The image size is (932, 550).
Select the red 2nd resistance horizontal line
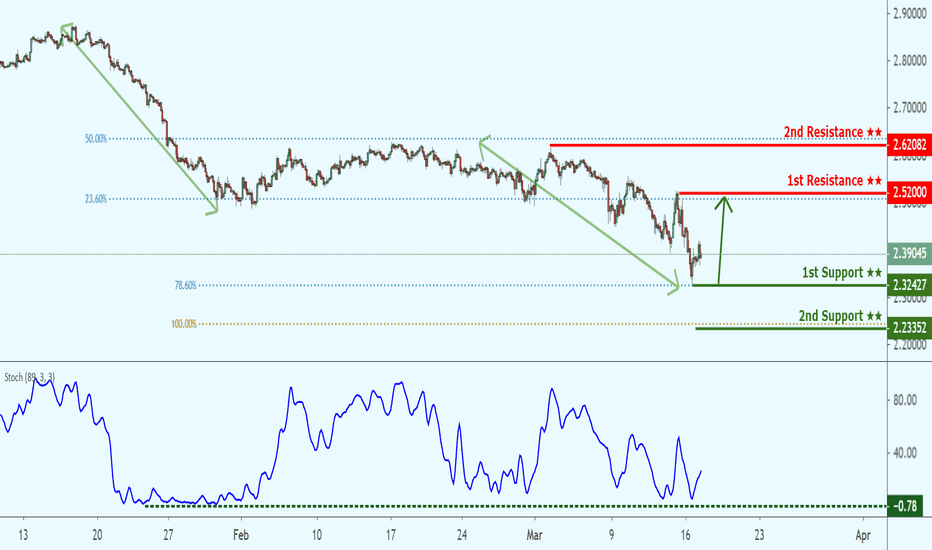[x=718, y=145]
